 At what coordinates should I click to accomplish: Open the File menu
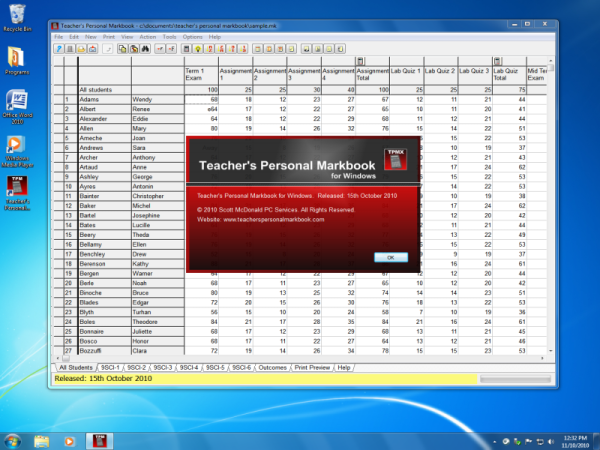coord(59,37)
